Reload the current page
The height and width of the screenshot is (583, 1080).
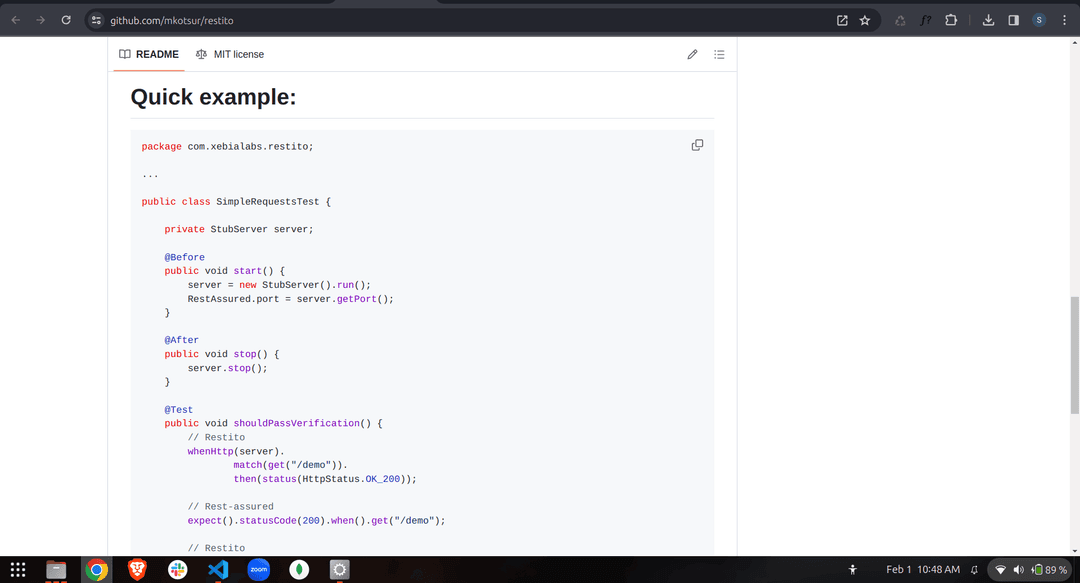66,20
